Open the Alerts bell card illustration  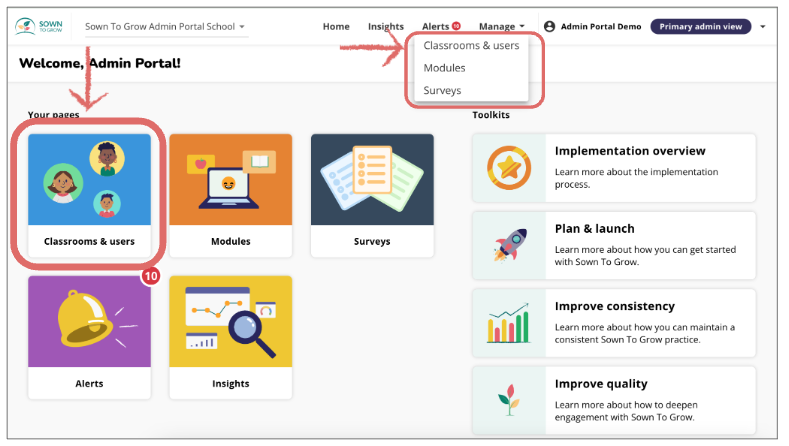tap(90, 322)
